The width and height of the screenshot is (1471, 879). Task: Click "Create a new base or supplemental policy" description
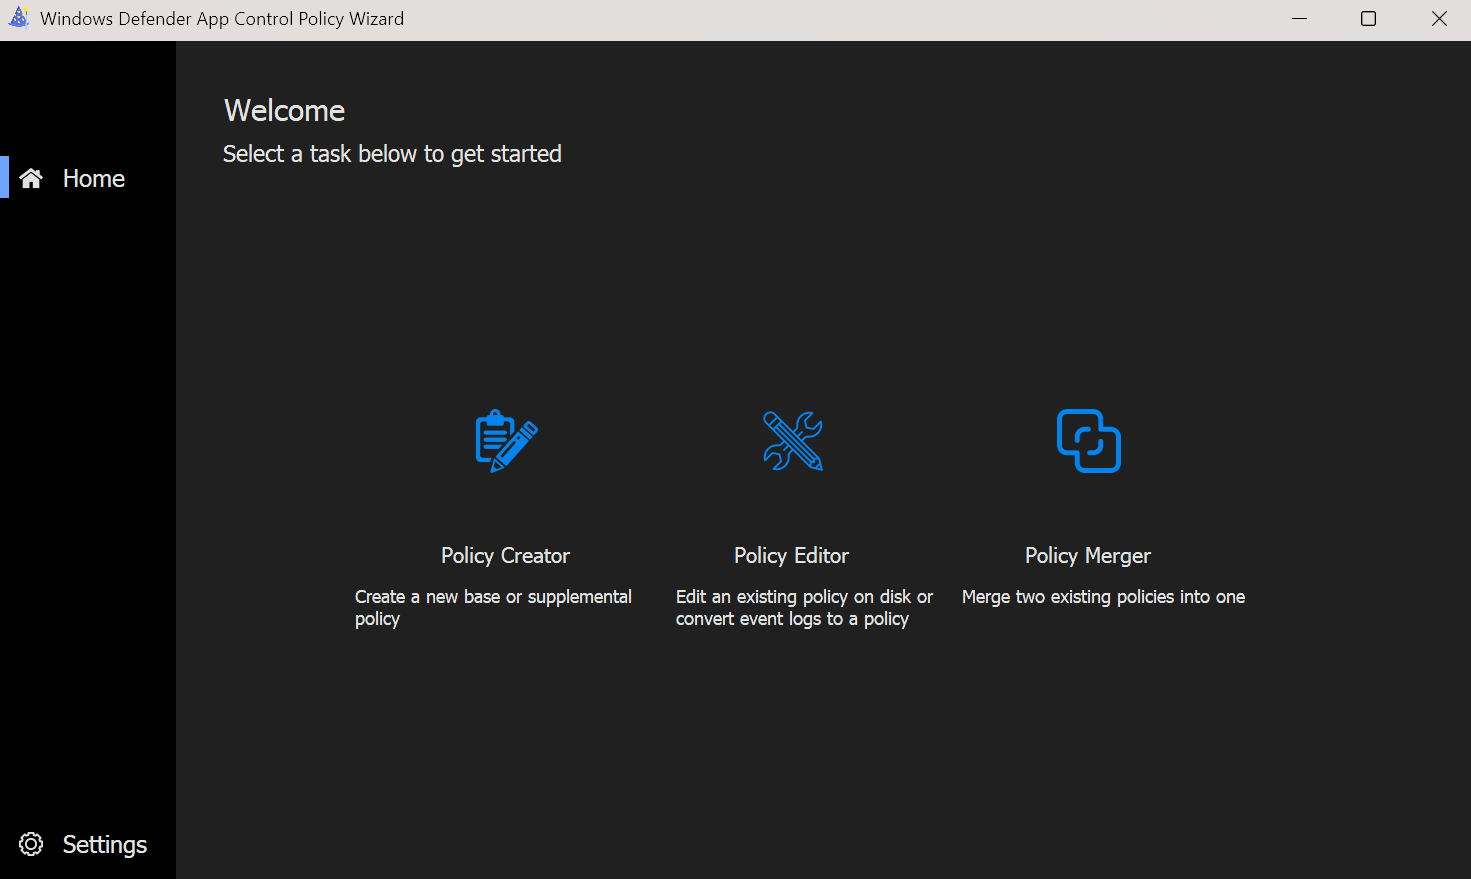point(493,607)
